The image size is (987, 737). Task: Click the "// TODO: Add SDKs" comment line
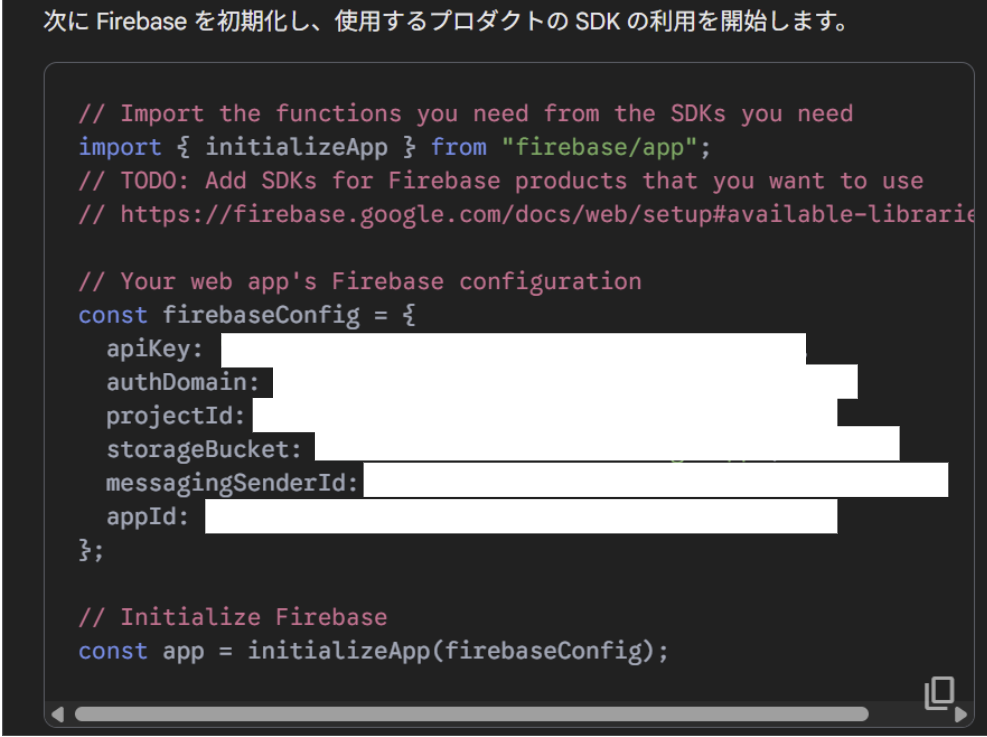tap(500, 181)
